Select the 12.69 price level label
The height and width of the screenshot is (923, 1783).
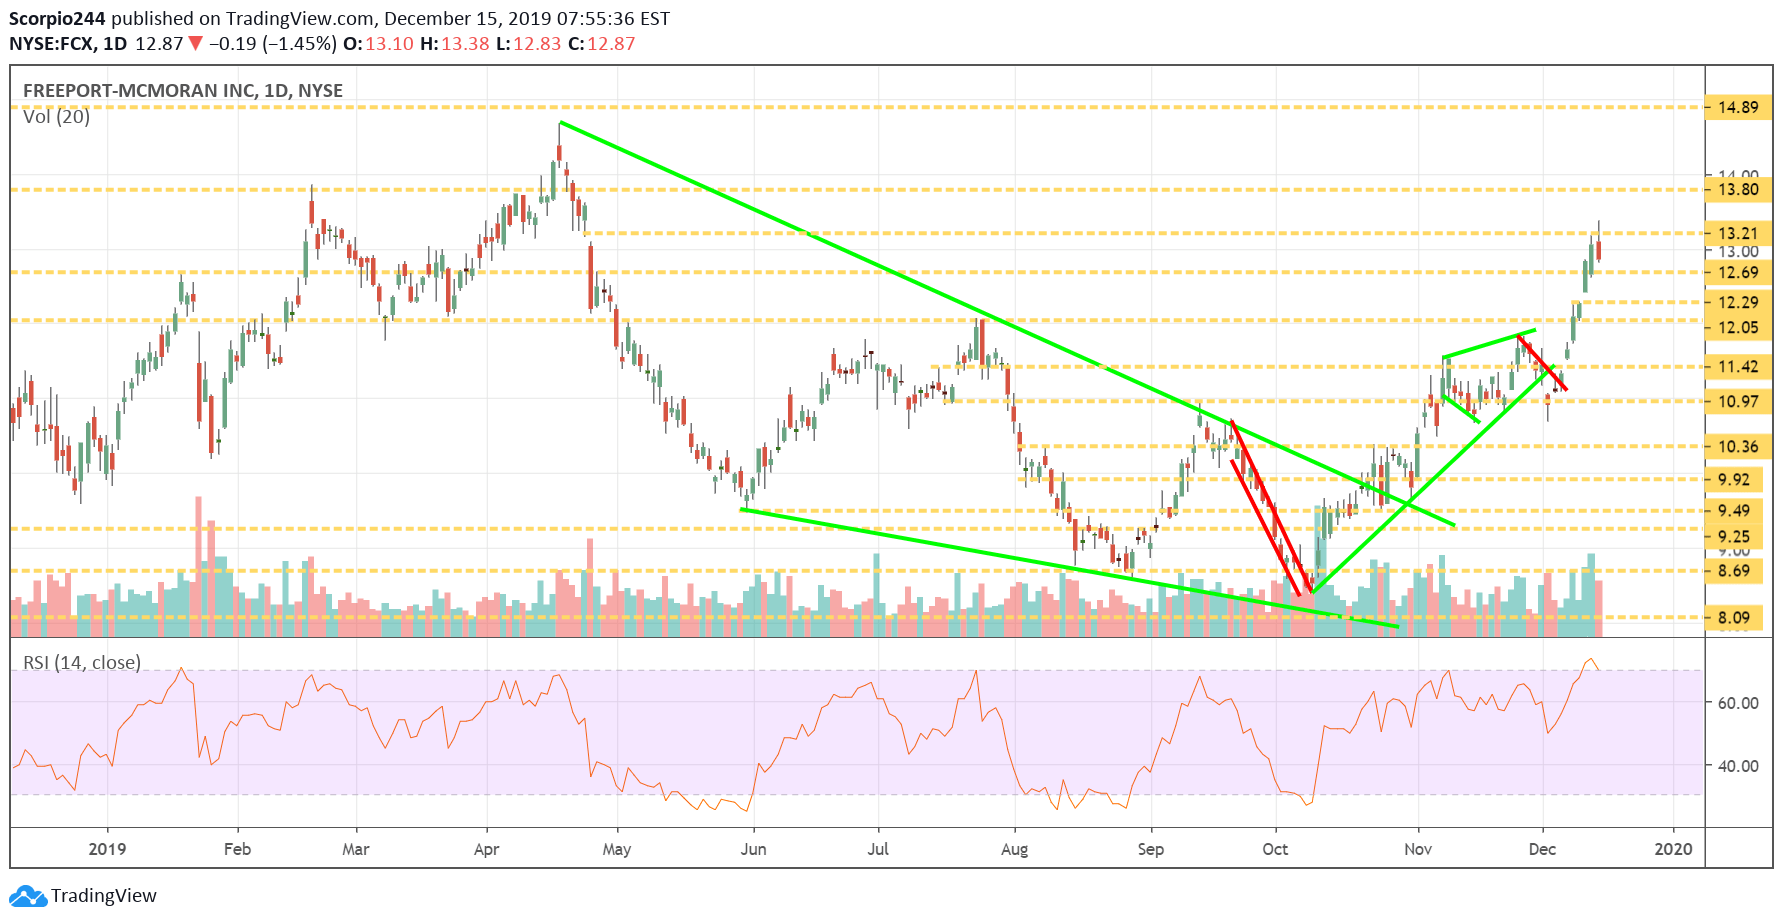[x=1738, y=272]
